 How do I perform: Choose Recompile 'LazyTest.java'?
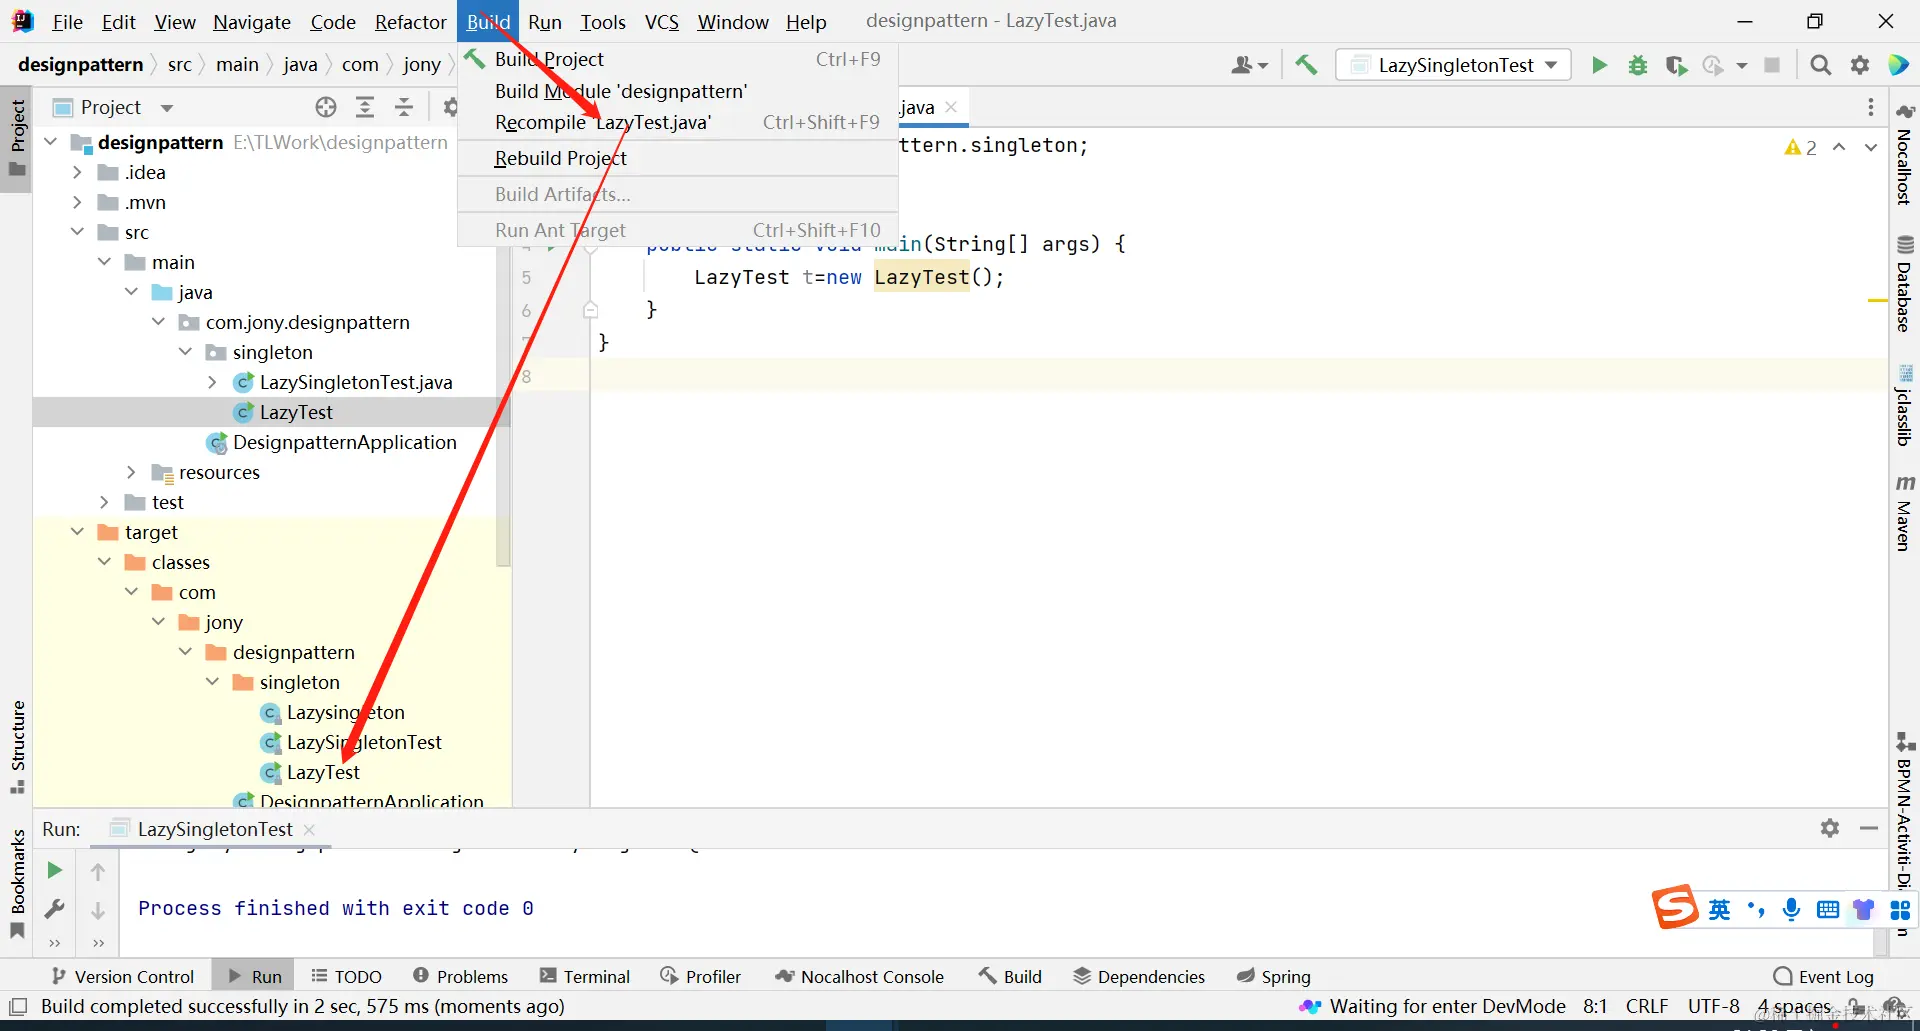click(677, 122)
